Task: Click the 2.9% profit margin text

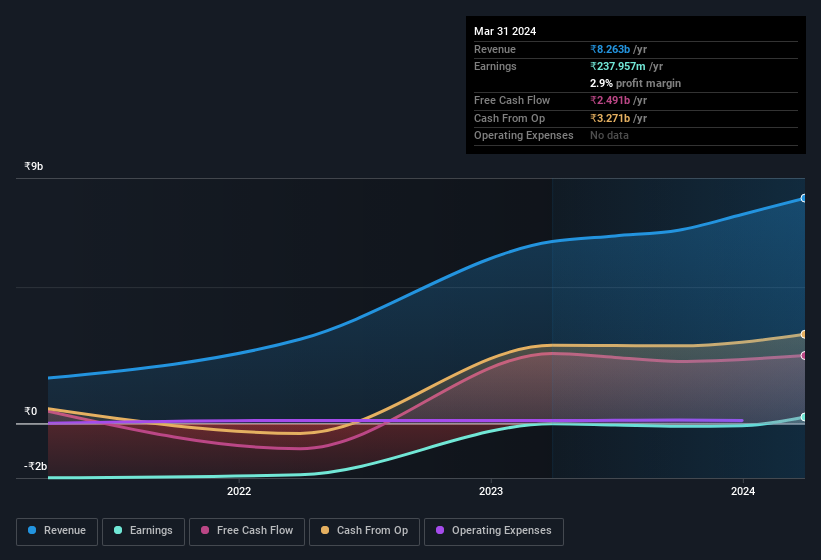Action: click(635, 83)
